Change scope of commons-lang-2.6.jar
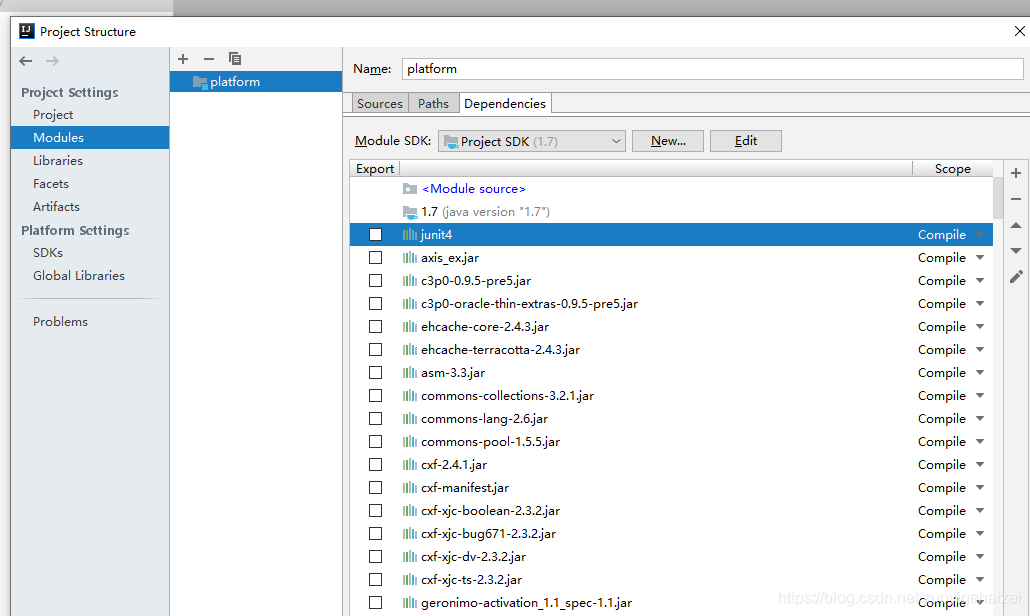The height and width of the screenshot is (616, 1030). (980, 418)
